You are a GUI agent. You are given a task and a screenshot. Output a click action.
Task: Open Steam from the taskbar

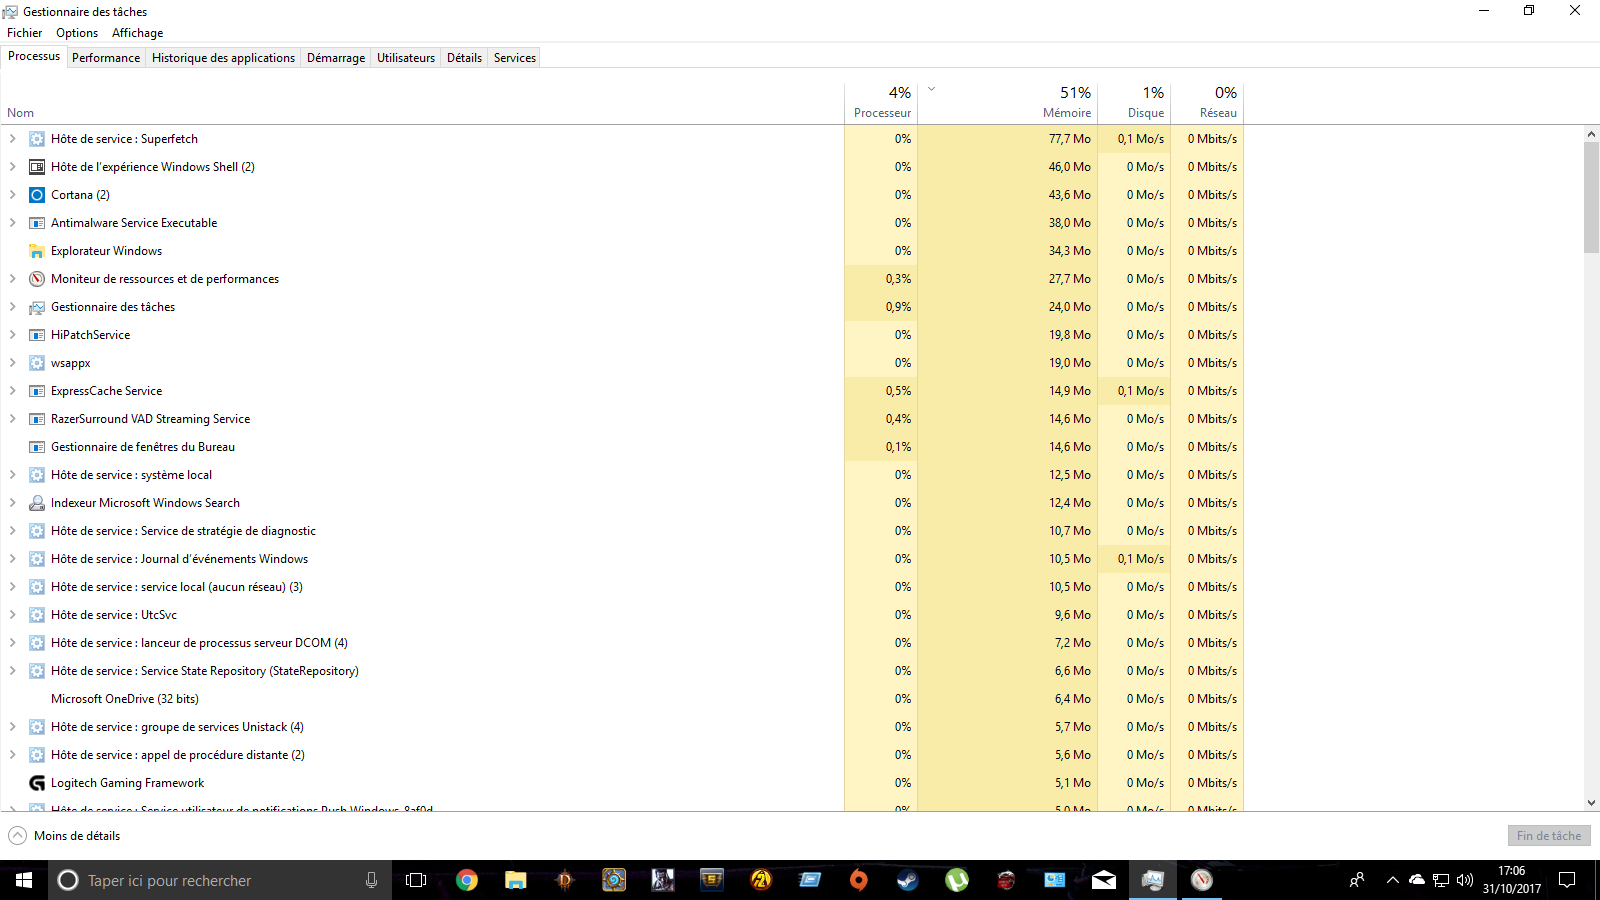[x=907, y=880]
